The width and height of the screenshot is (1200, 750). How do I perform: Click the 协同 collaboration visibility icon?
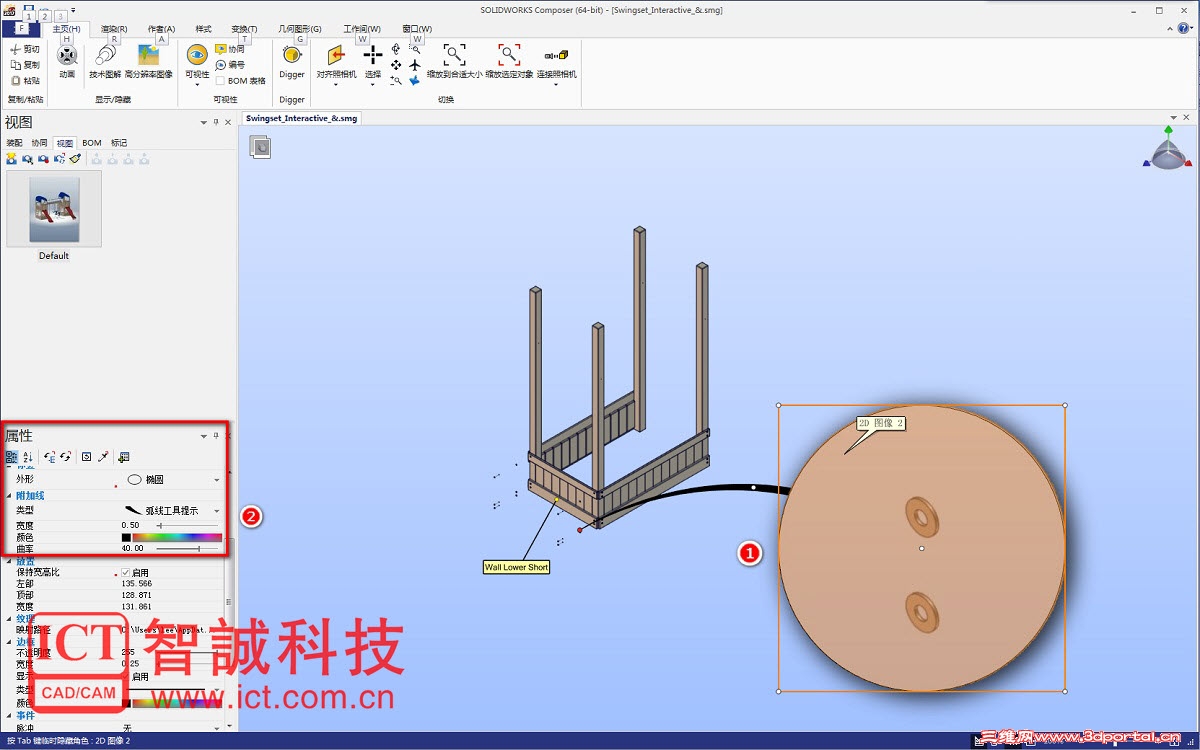tap(221, 49)
